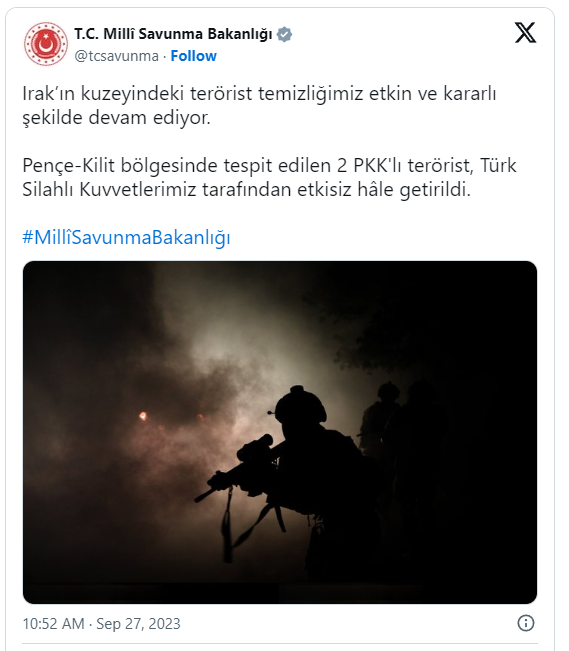
Task: Open the X logo link
Action: [x=525, y=33]
